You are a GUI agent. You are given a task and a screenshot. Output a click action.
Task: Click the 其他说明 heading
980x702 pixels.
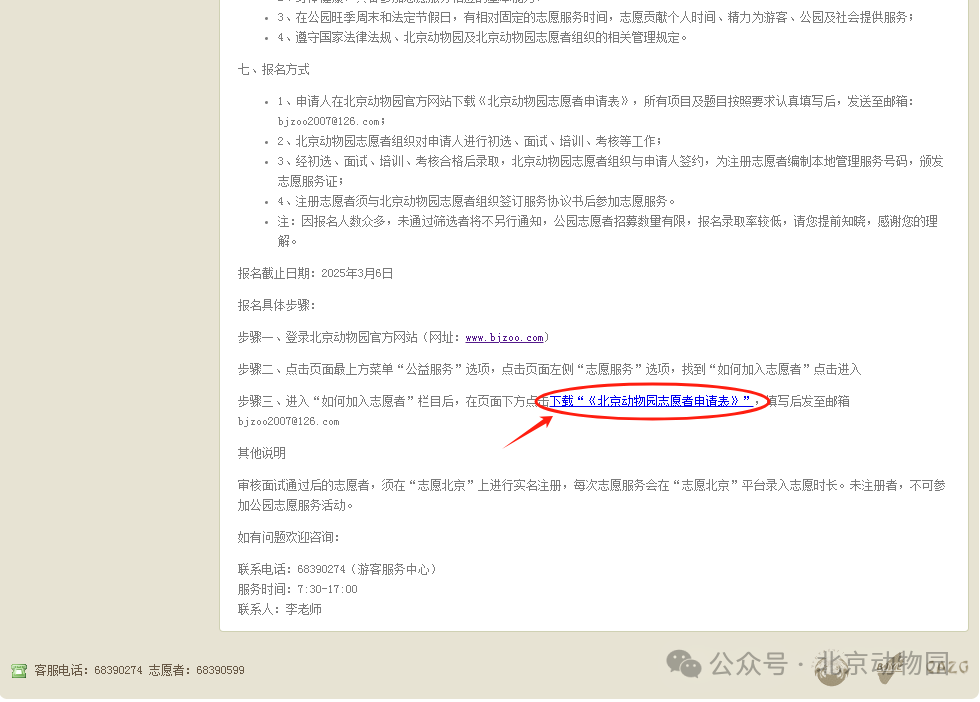click(262, 453)
